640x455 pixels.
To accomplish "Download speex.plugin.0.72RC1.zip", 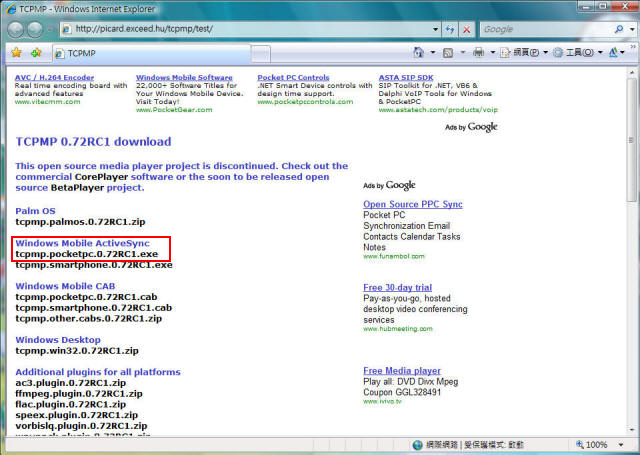I will pyautogui.click(x=77, y=415).
